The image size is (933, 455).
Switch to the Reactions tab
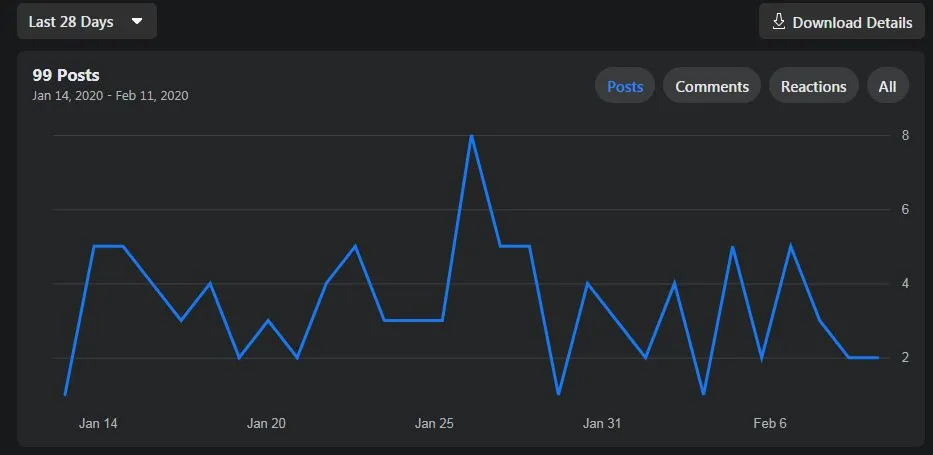pos(813,86)
